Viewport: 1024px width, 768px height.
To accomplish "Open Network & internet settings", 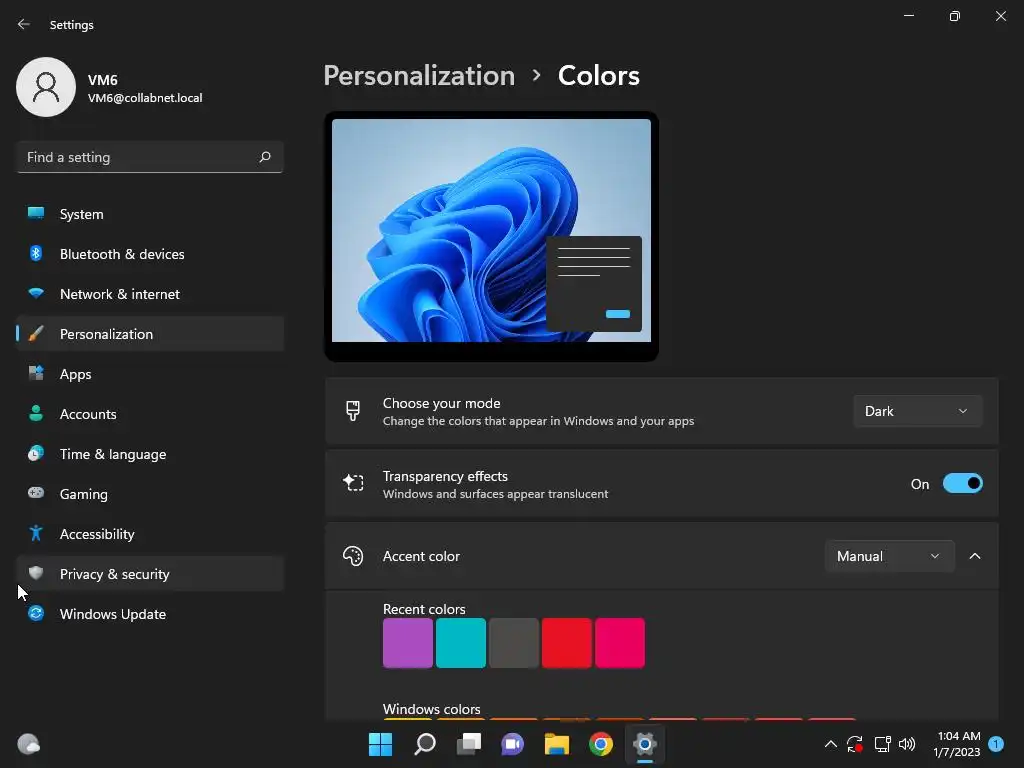I will pos(150,294).
